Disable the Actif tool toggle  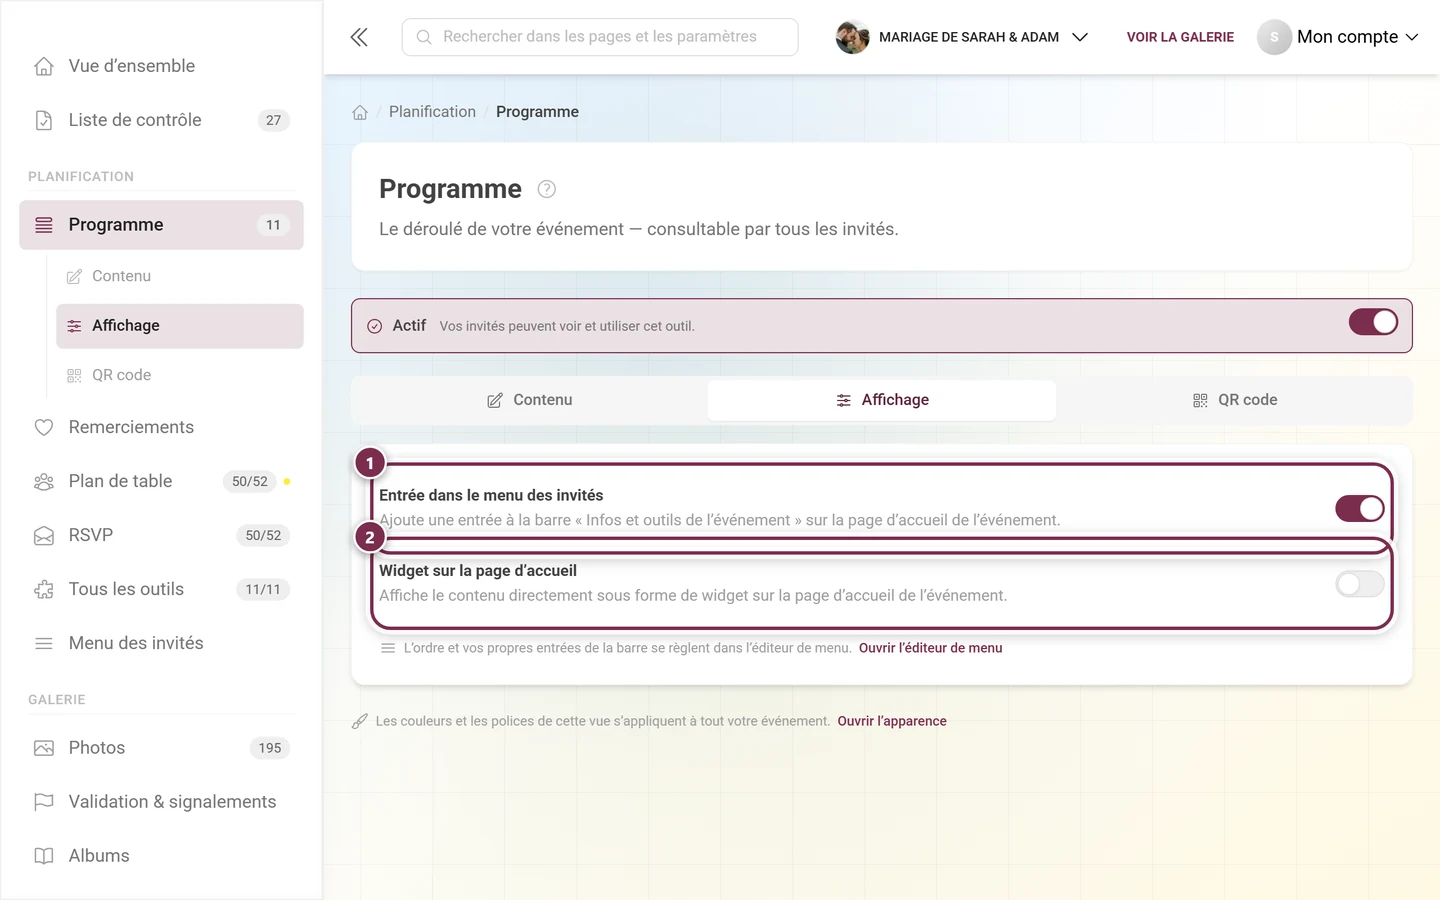pos(1373,322)
